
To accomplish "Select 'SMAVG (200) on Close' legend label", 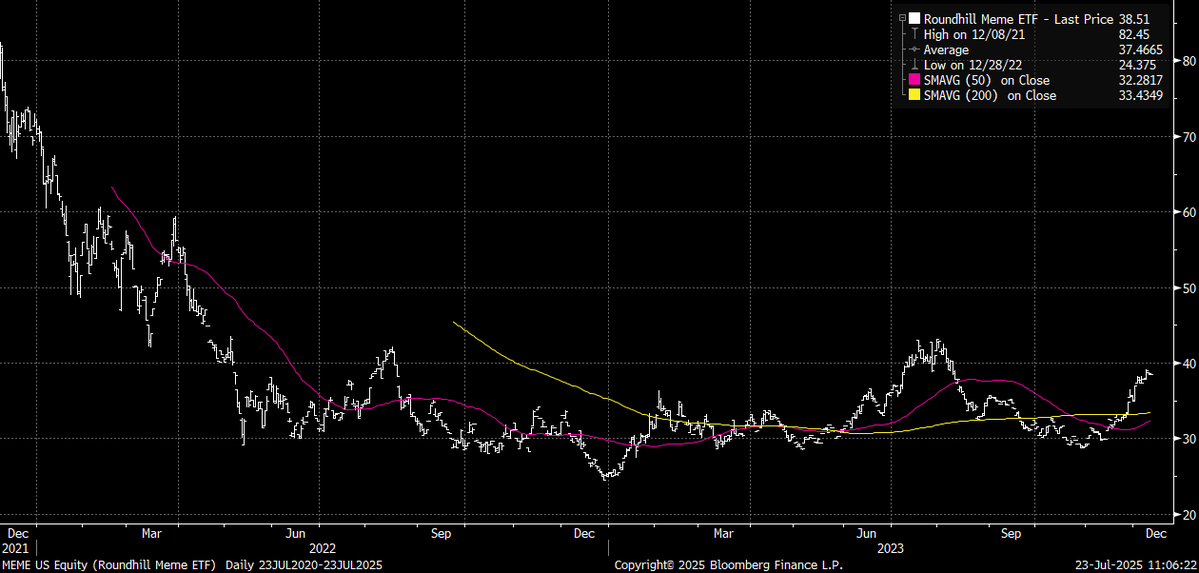I will click(990, 96).
